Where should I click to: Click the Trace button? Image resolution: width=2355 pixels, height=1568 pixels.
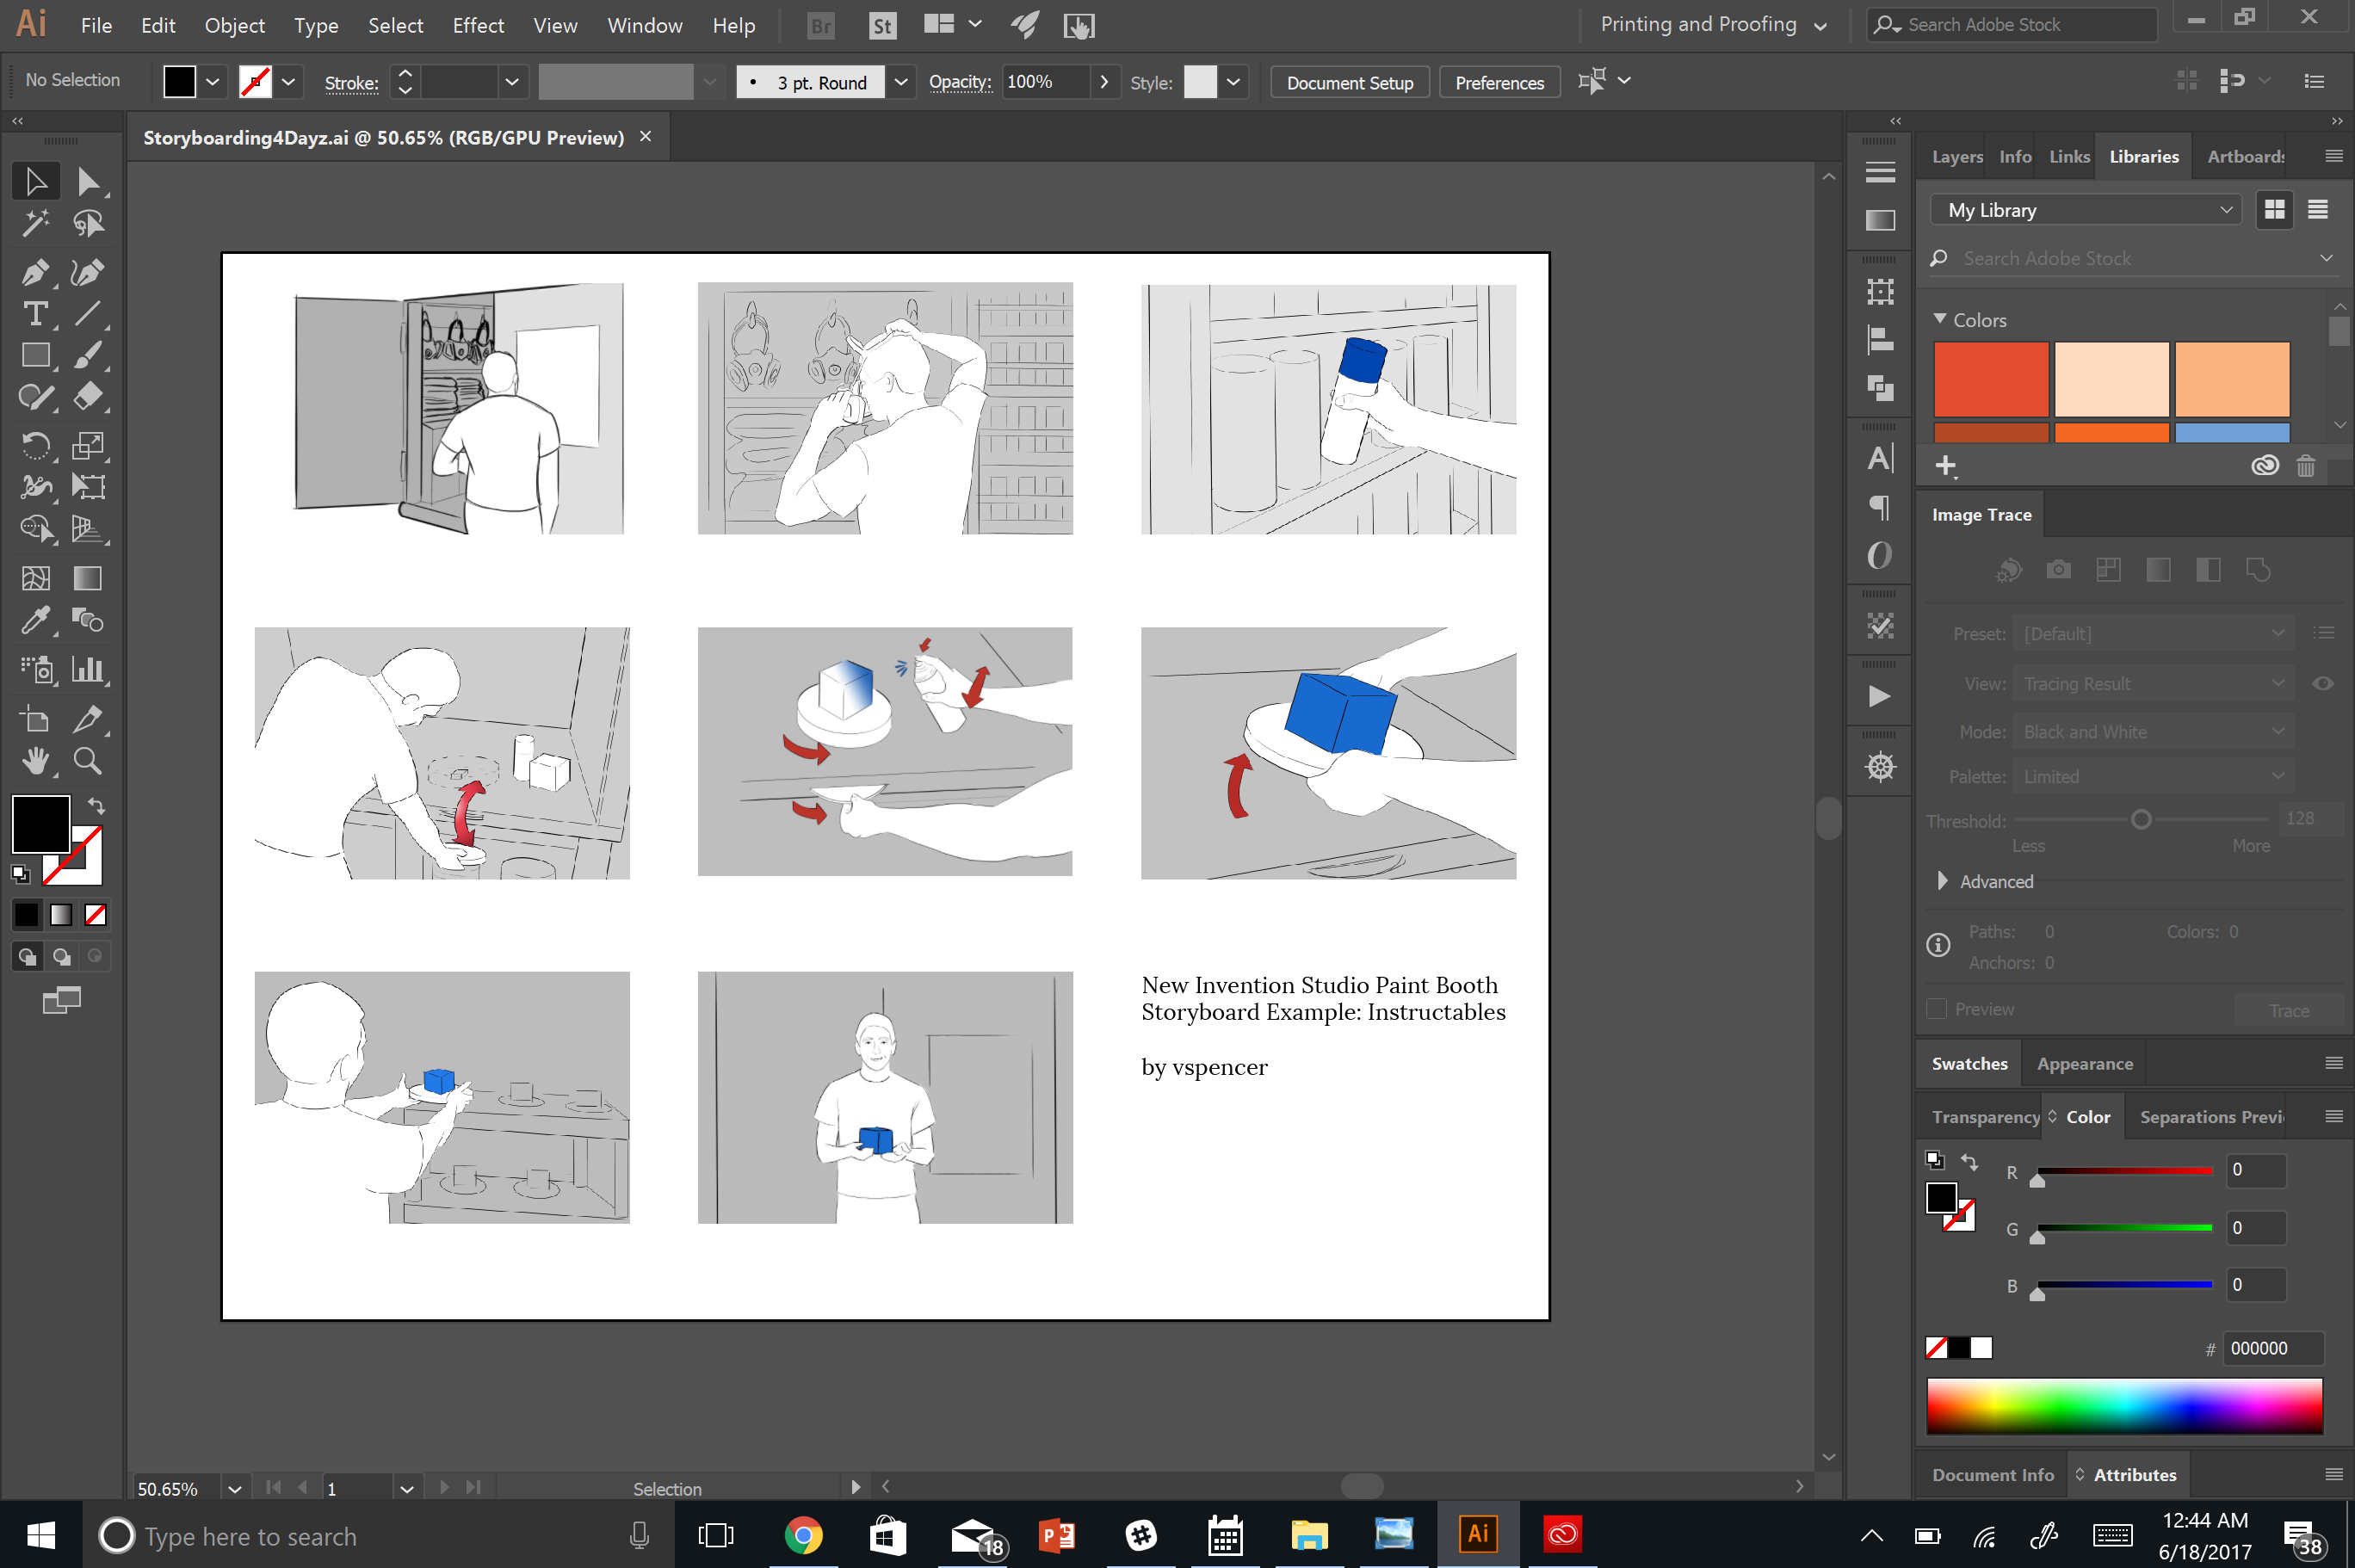(2288, 1010)
